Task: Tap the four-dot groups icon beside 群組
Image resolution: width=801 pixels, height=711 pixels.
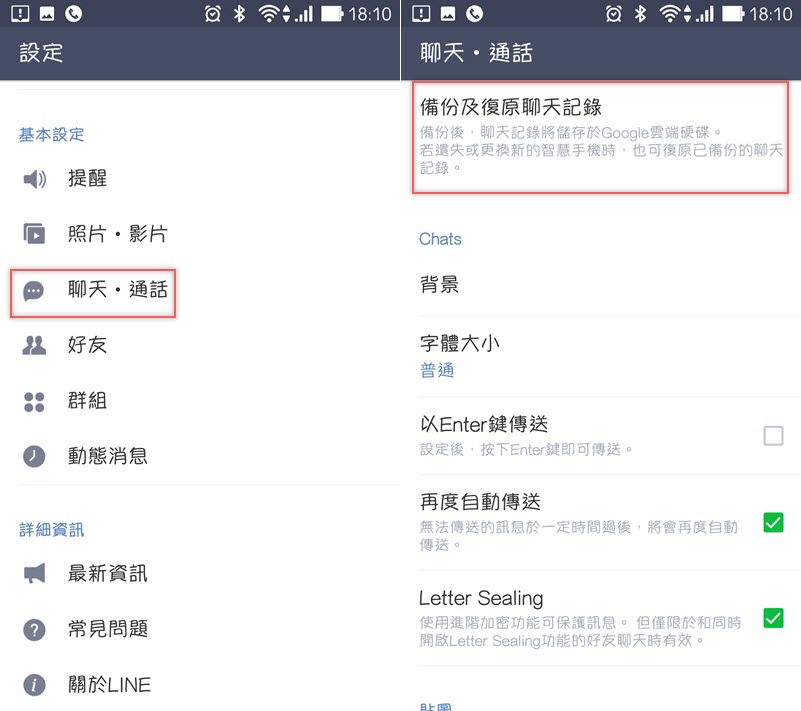Action: (x=34, y=402)
